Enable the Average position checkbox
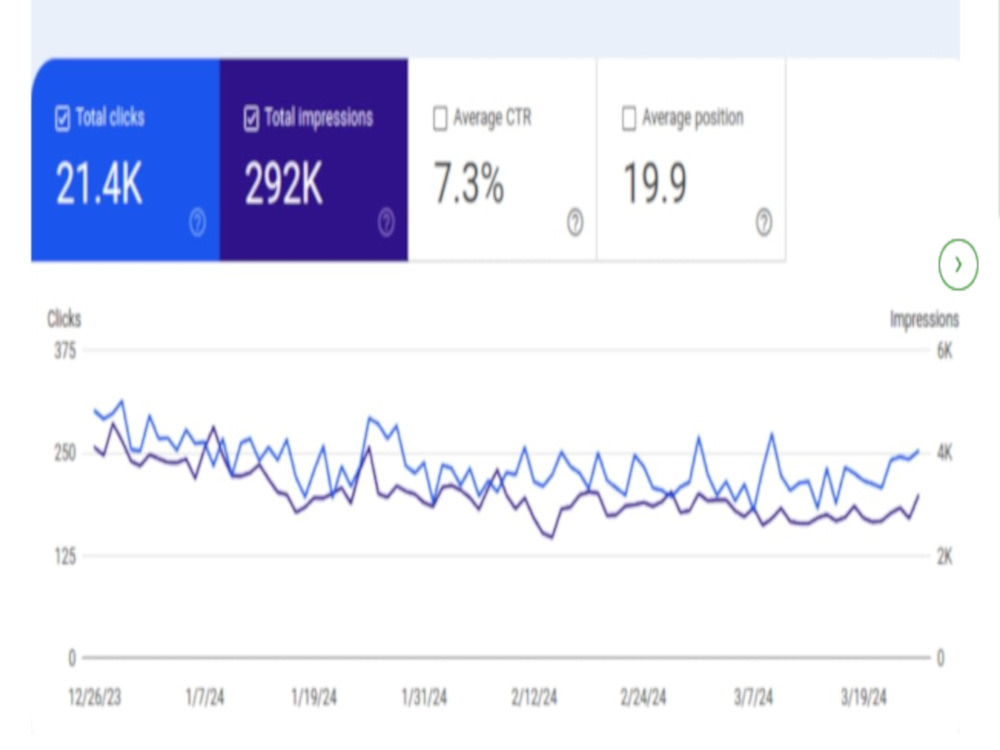 point(629,119)
